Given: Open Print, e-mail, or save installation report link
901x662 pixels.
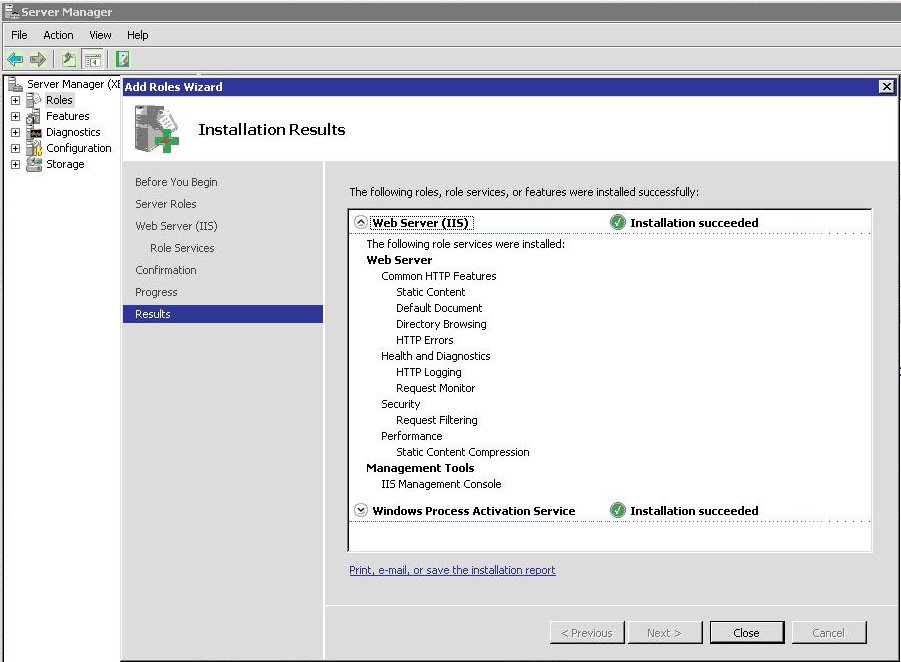Looking at the screenshot, I should click(x=452, y=570).
